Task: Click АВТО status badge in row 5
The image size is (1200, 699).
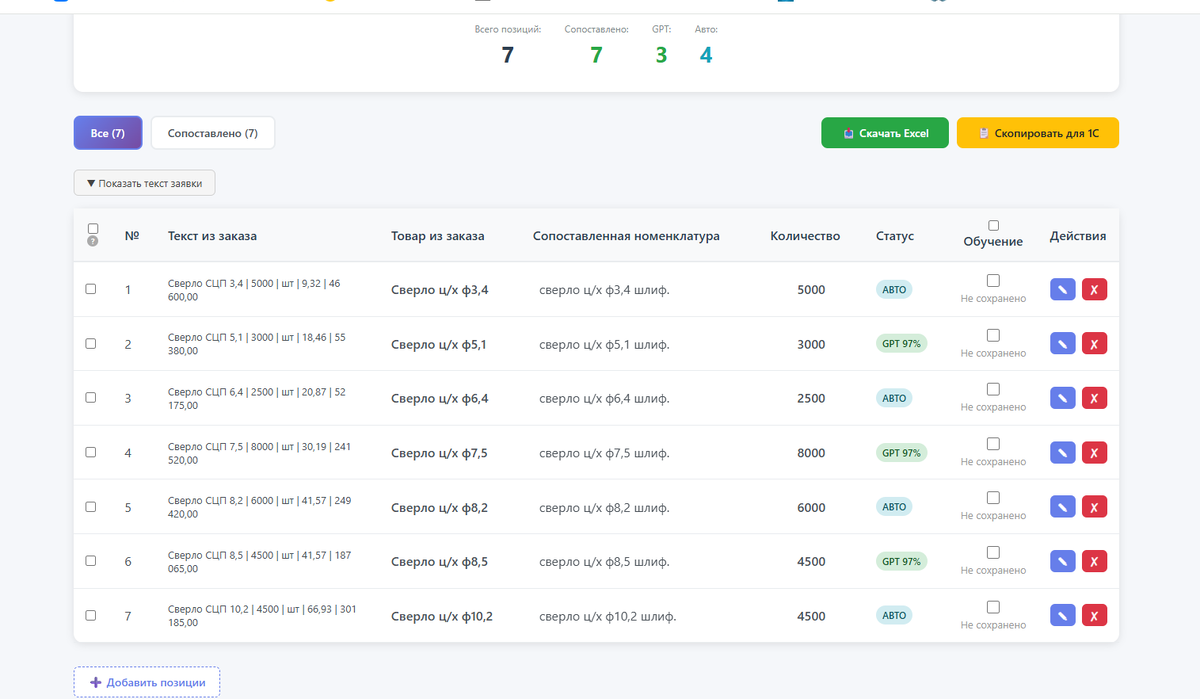Action: (x=894, y=507)
